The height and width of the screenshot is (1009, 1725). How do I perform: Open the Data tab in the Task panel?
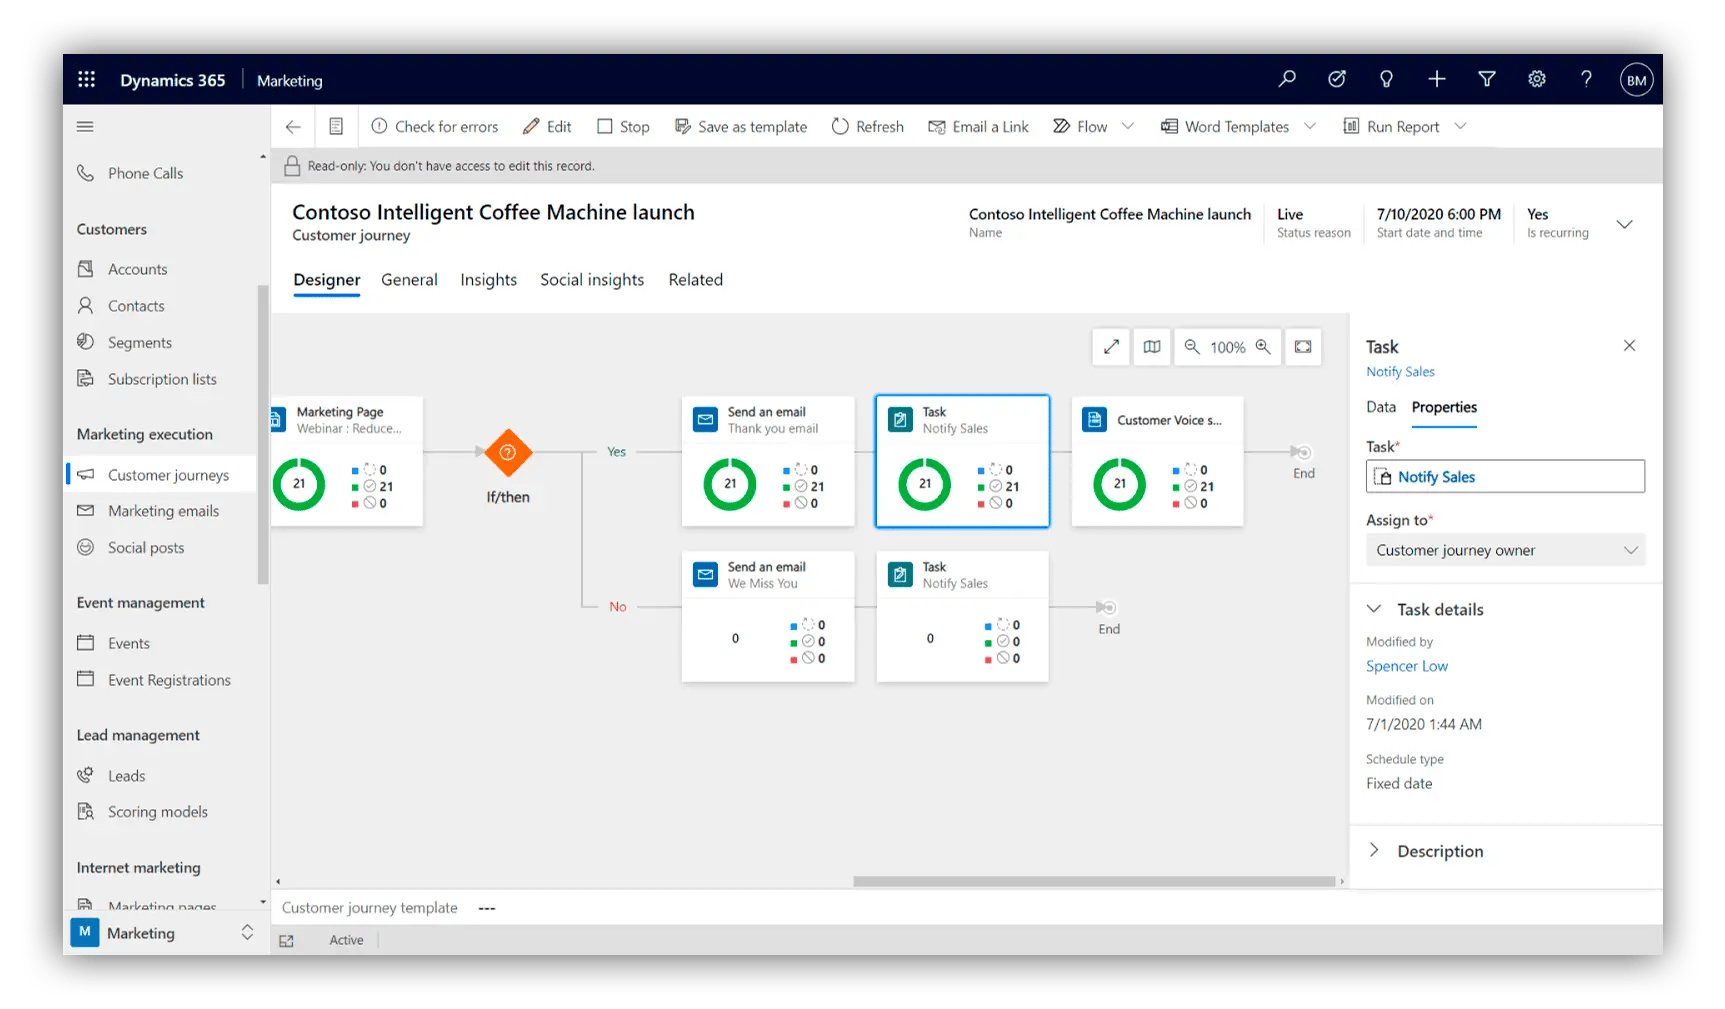click(1381, 407)
